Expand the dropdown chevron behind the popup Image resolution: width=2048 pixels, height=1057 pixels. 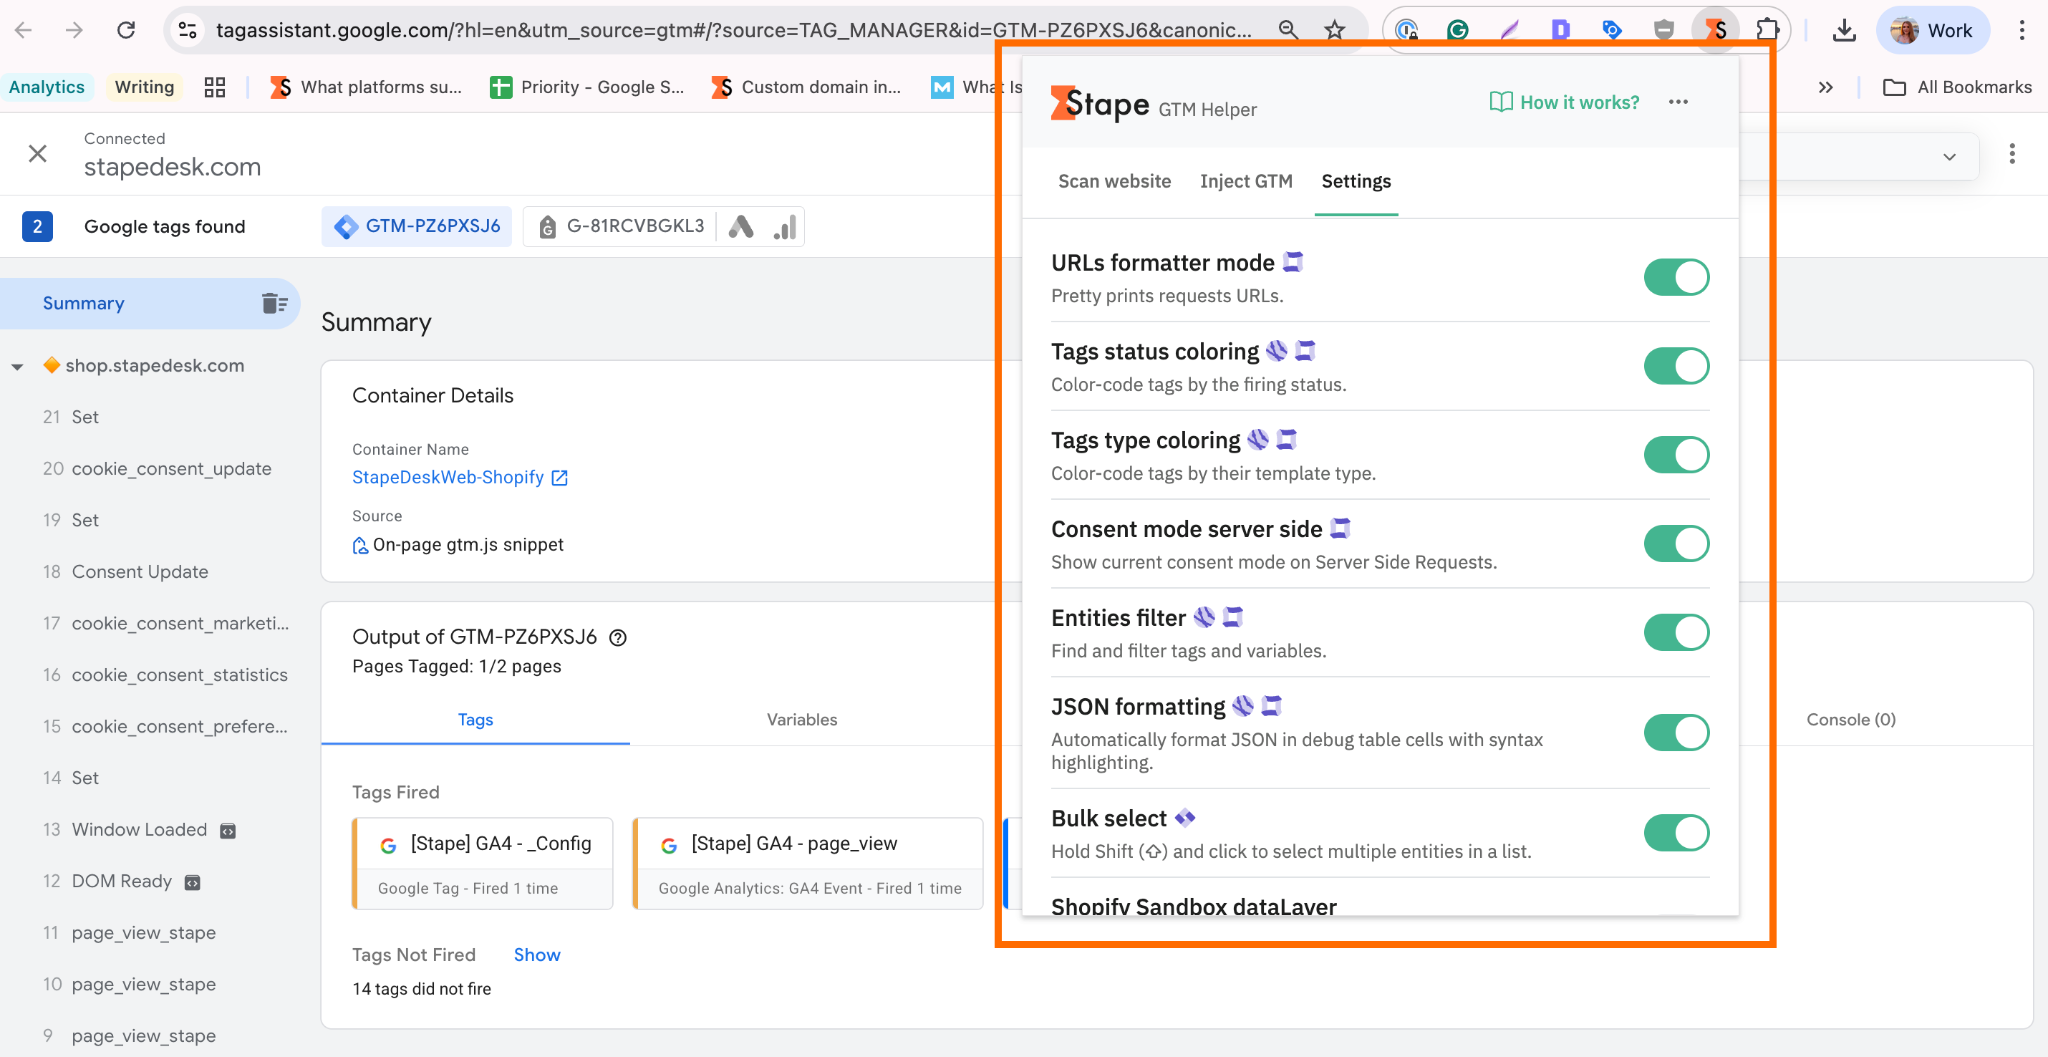[x=1949, y=157]
